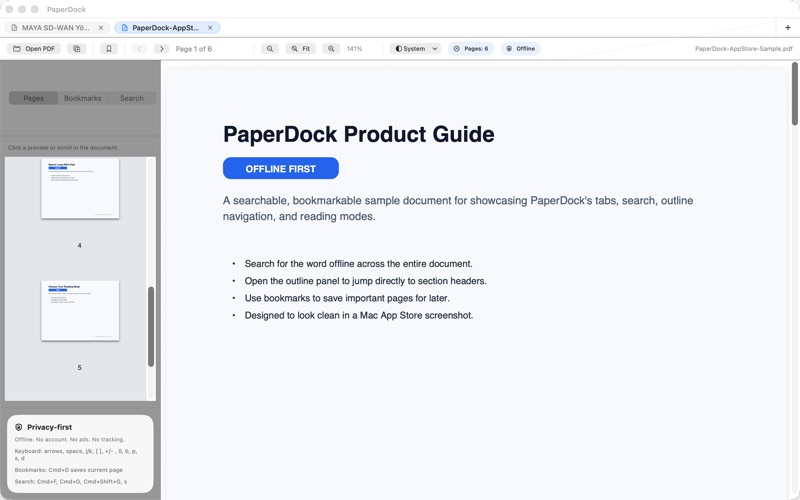
Task: Bookmark the current page with the bookmark icon
Action: tap(109, 48)
